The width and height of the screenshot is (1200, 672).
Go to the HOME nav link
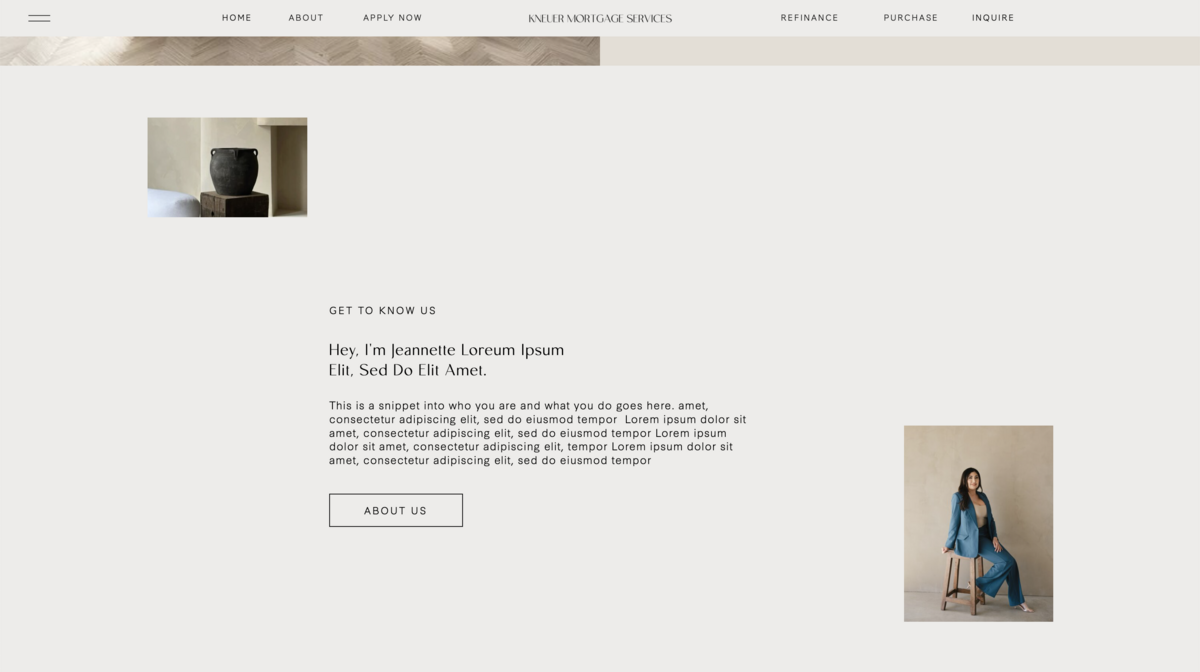pos(237,18)
